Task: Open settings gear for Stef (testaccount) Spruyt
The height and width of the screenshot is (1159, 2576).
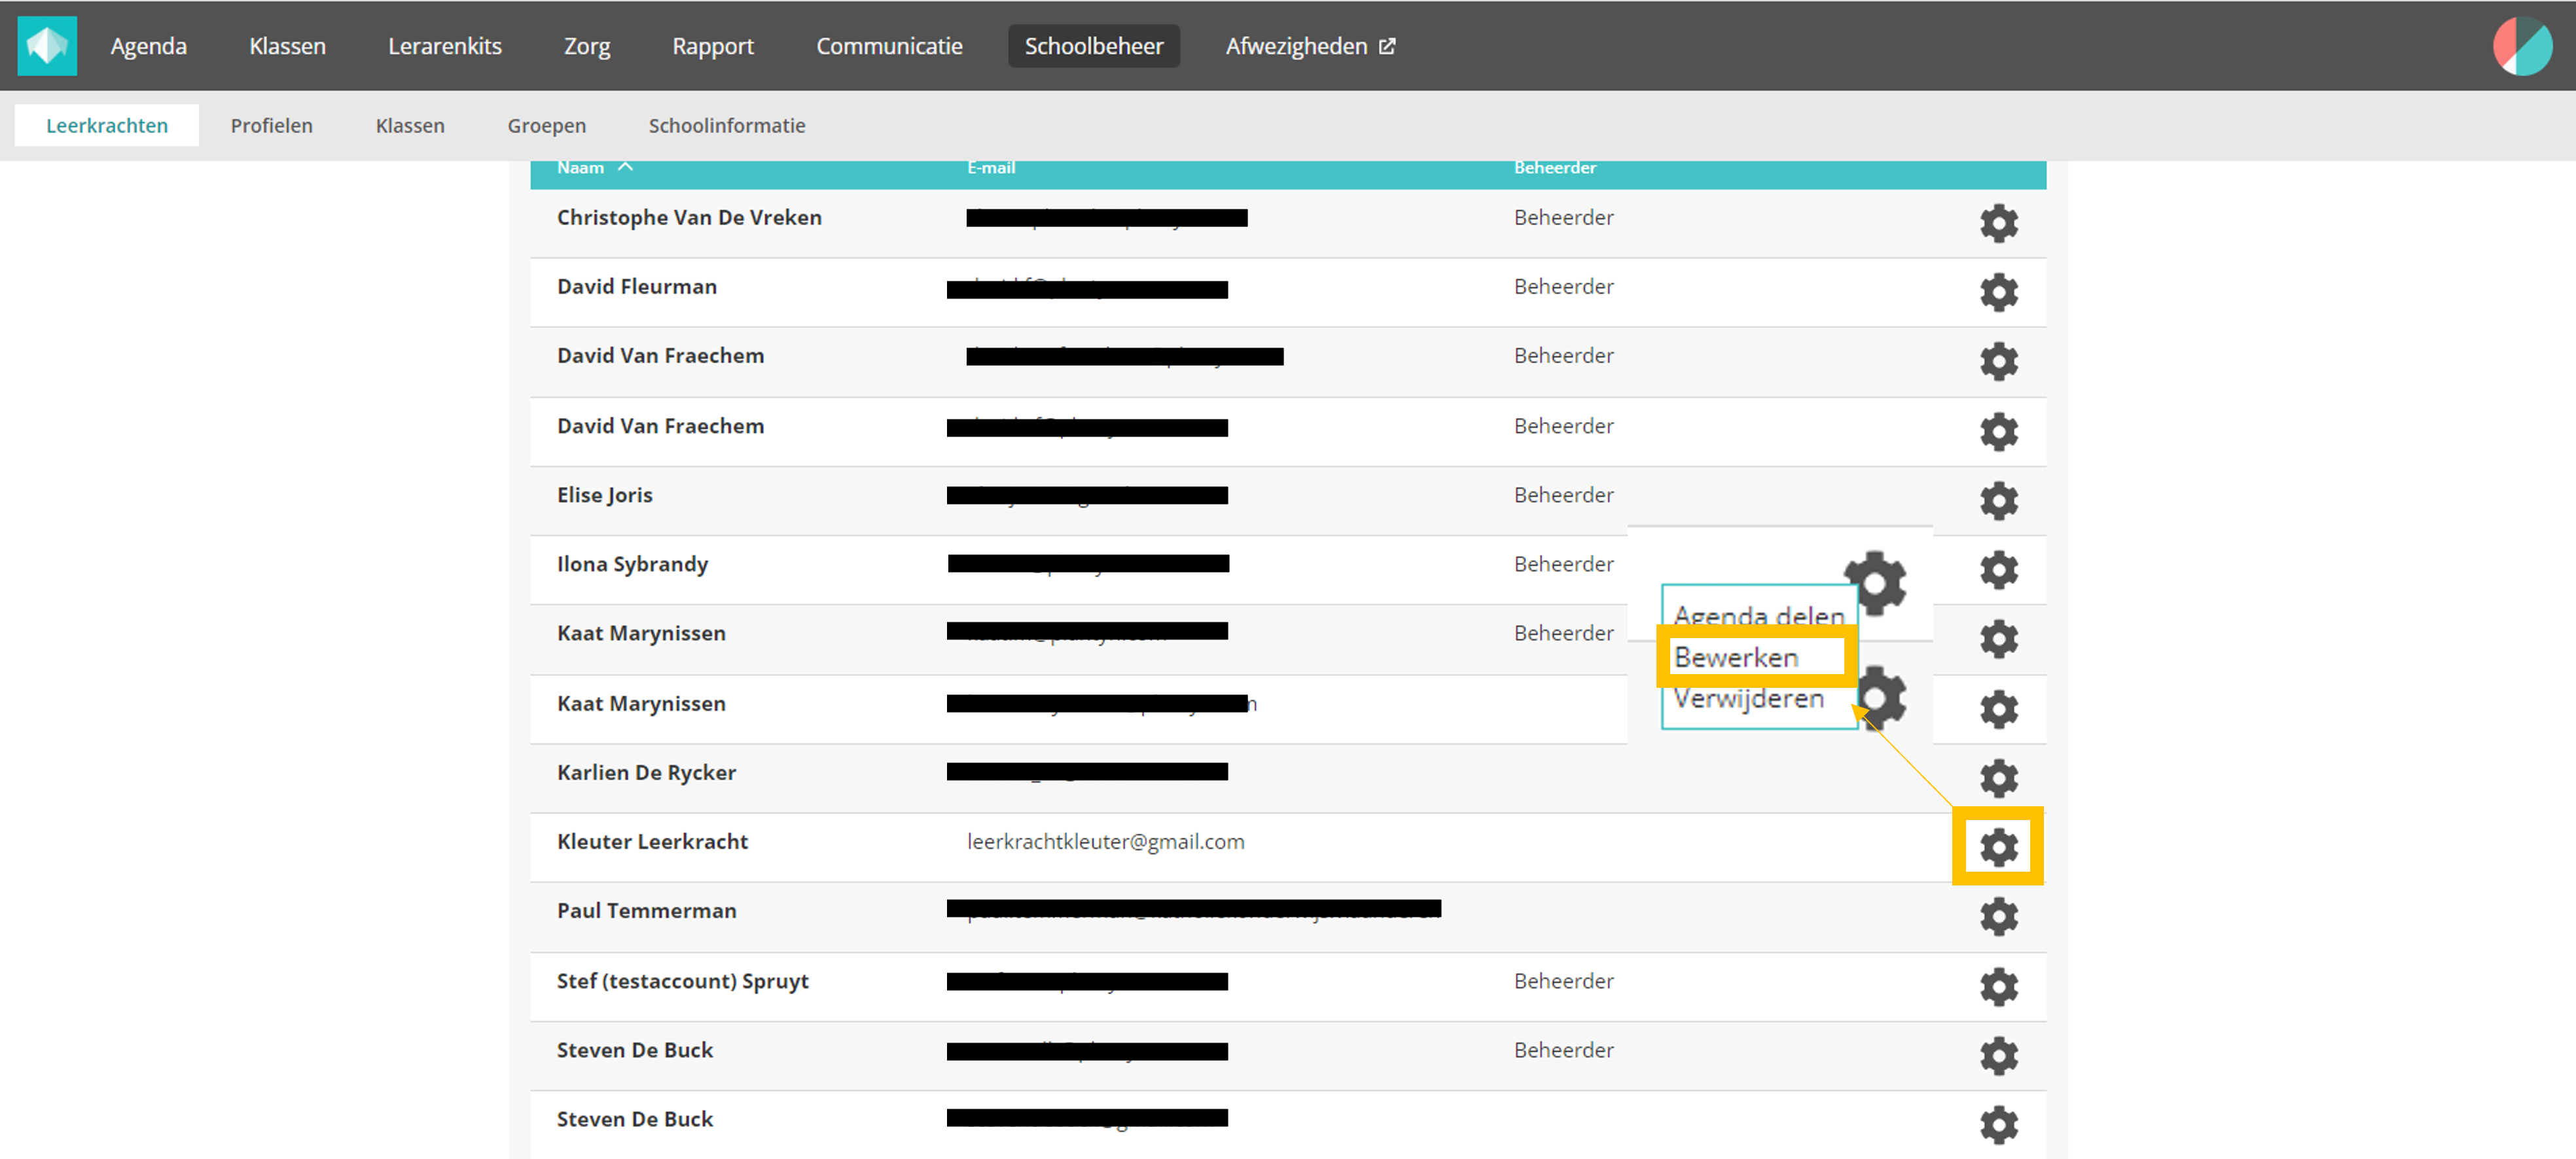Action: click(1998, 986)
